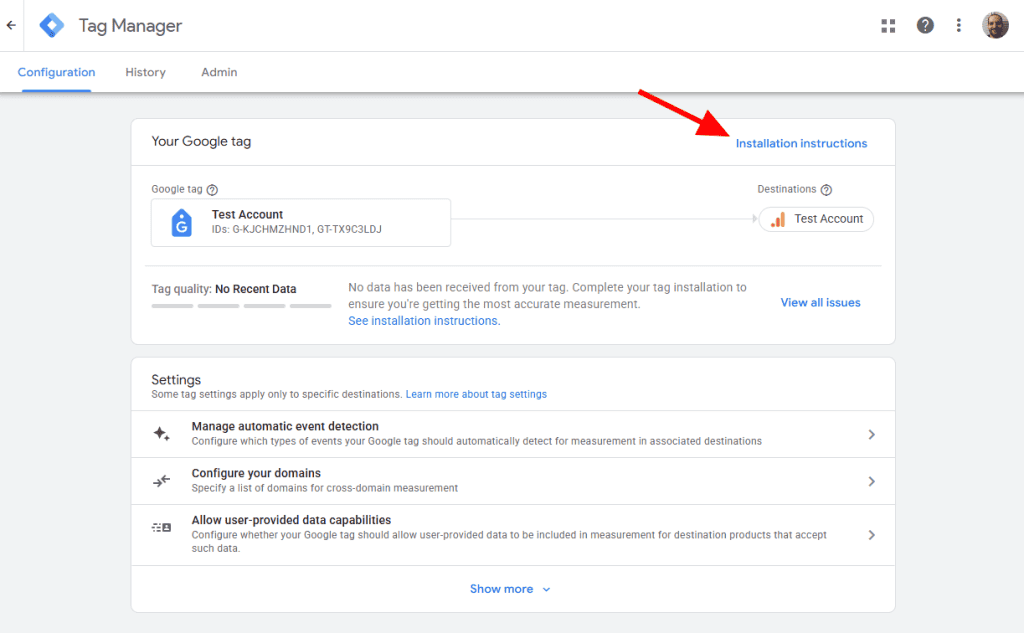The image size is (1024, 633).
Task: Click the help icon beside Google tag
Action: pyautogui.click(x=212, y=190)
